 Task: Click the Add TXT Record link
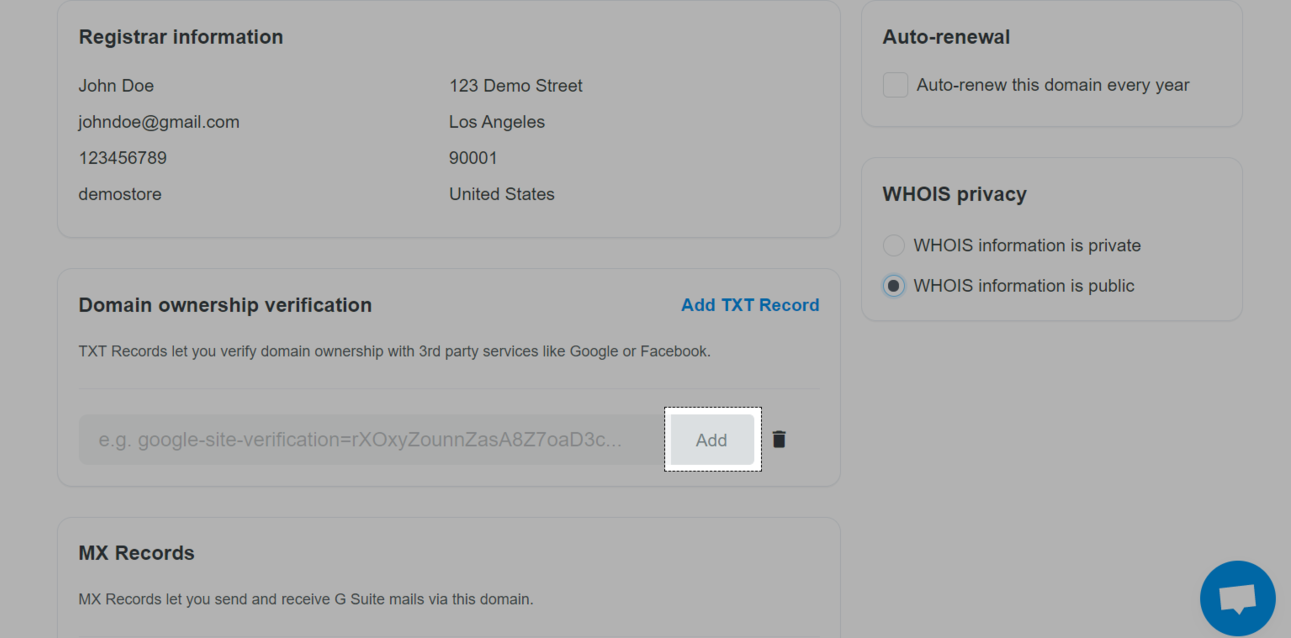click(750, 305)
